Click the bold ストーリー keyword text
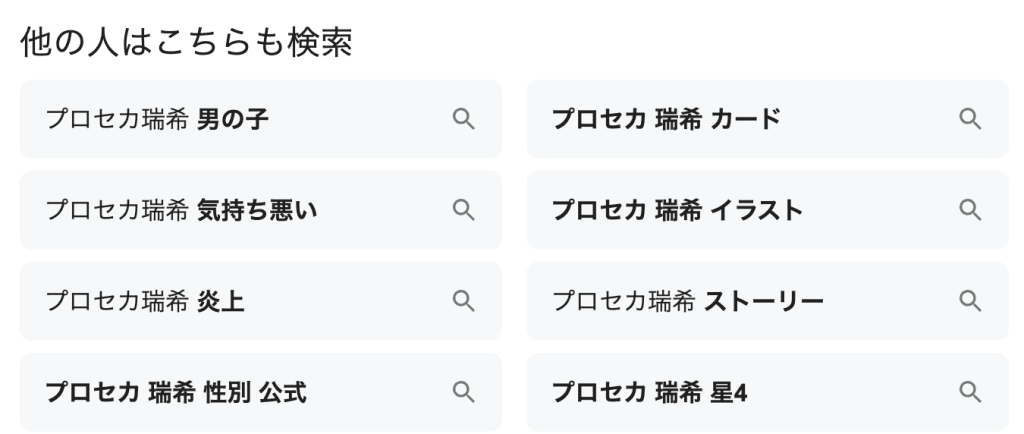This screenshot has width=1024, height=434. (x=763, y=302)
